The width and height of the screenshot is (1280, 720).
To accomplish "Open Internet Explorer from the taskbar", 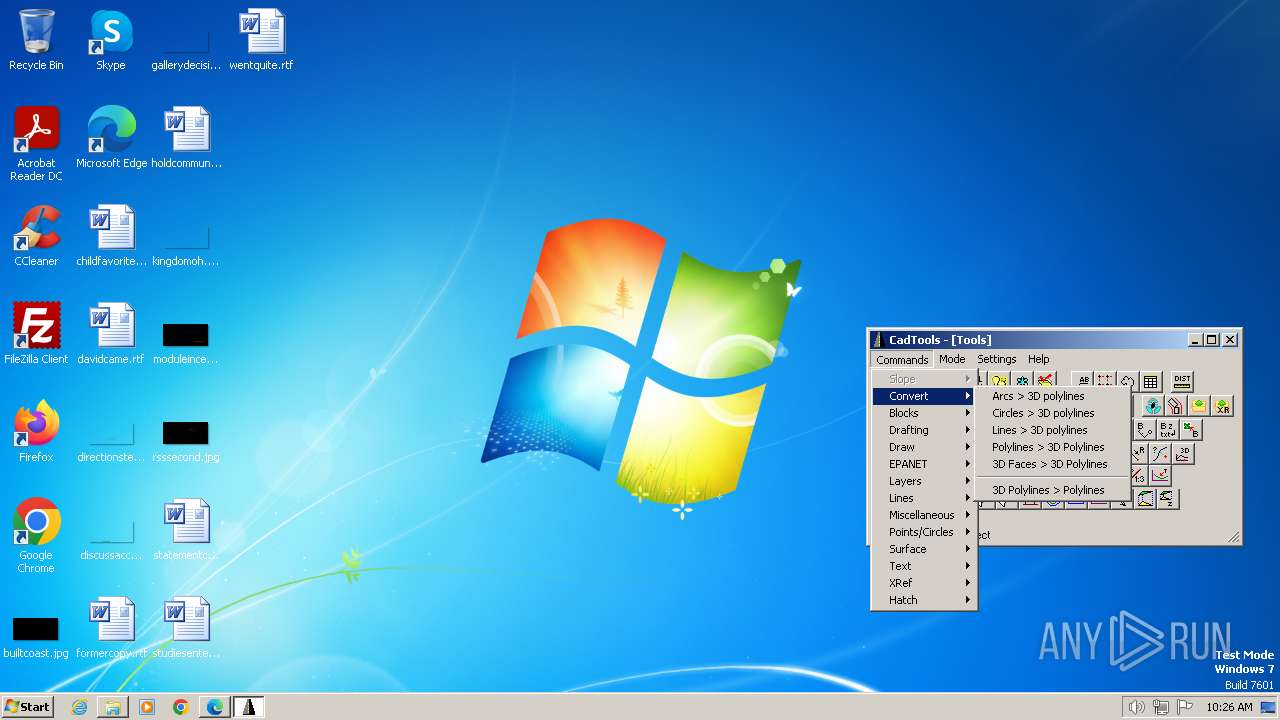I will (79, 707).
